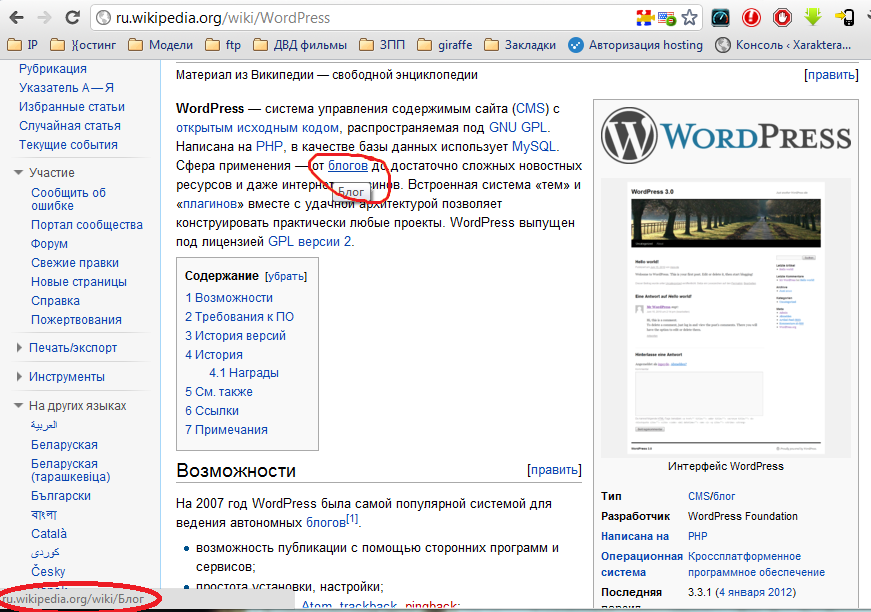The image size is (871, 612).
Task: Open Указатель А—Я in sidebar
Action: coord(67,88)
